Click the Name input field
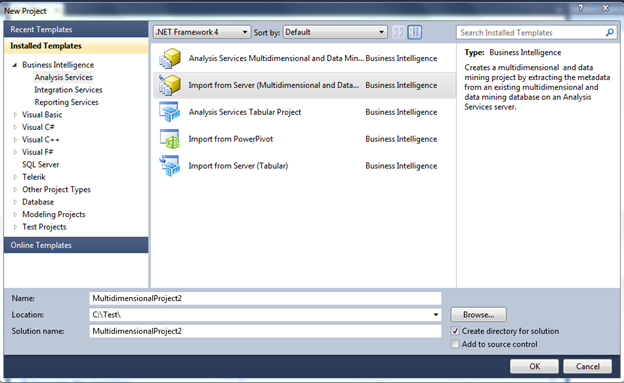Viewport: 624px width, 383px height. 265,298
